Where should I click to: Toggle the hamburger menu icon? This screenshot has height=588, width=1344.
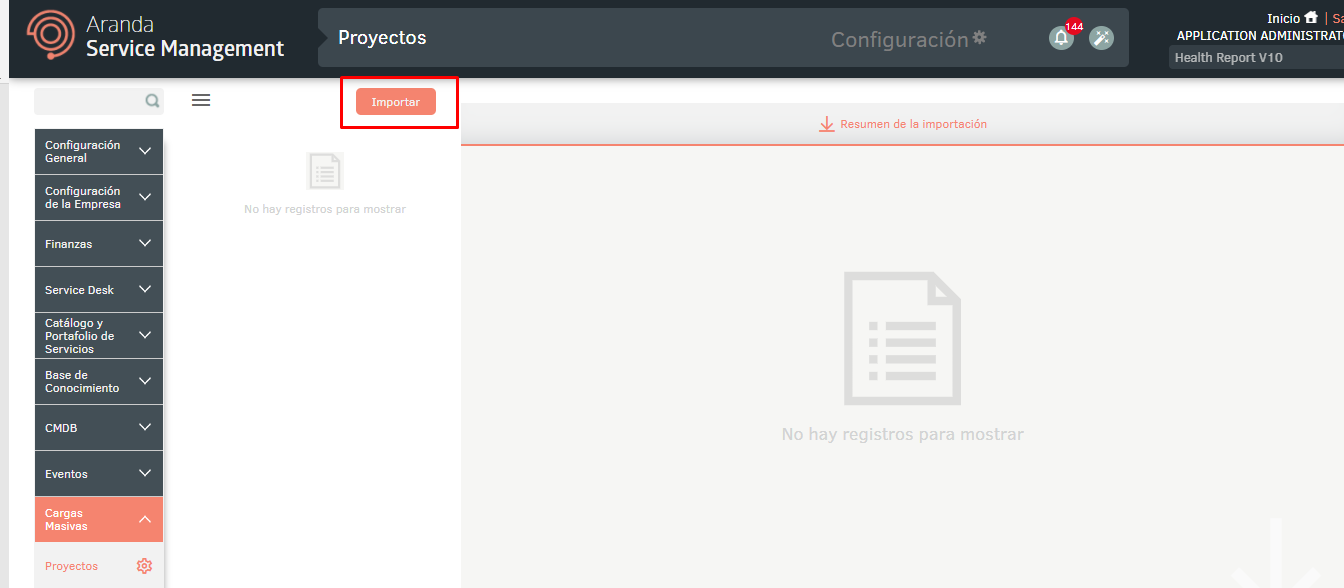click(x=201, y=100)
